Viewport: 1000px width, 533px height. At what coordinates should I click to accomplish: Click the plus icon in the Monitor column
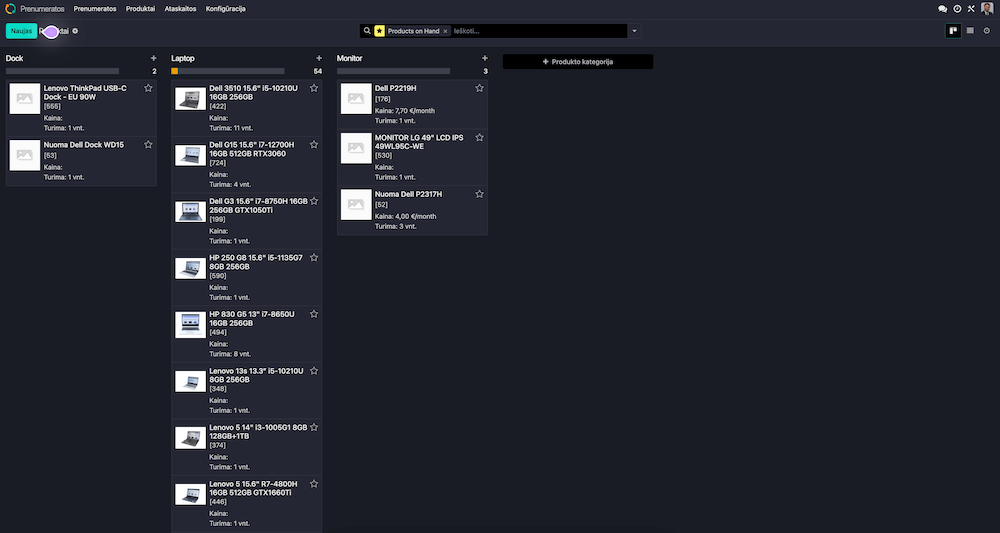(x=484, y=58)
